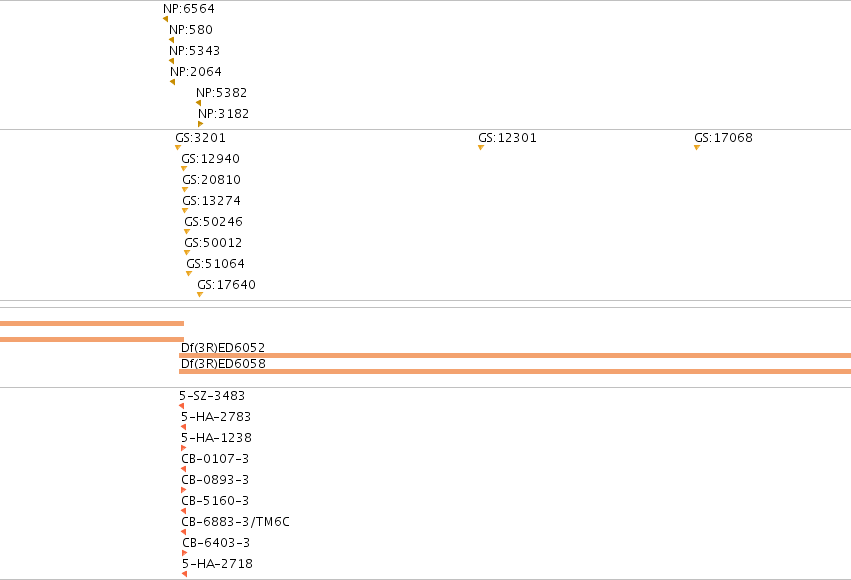
Task: Click the GS:3201 insertion marker triangle
Action: click(x=178, y=148)
